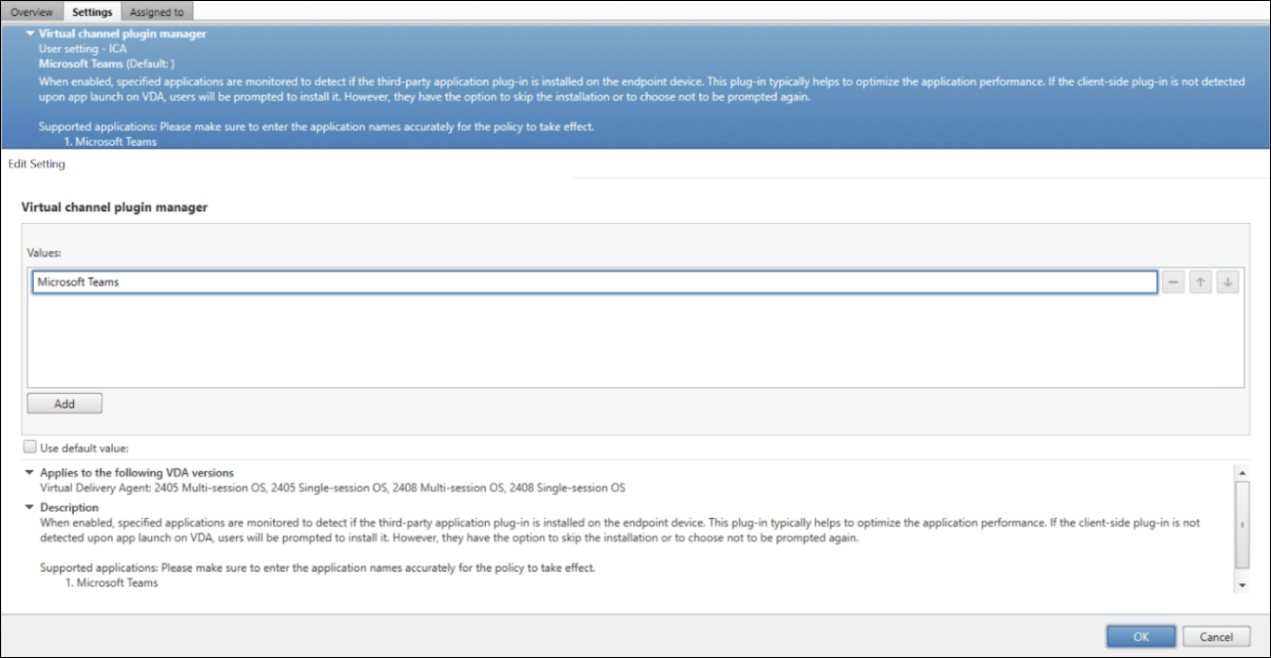
Task: Collapse Applies to the following VDA versions
Action: click(30, 473)
